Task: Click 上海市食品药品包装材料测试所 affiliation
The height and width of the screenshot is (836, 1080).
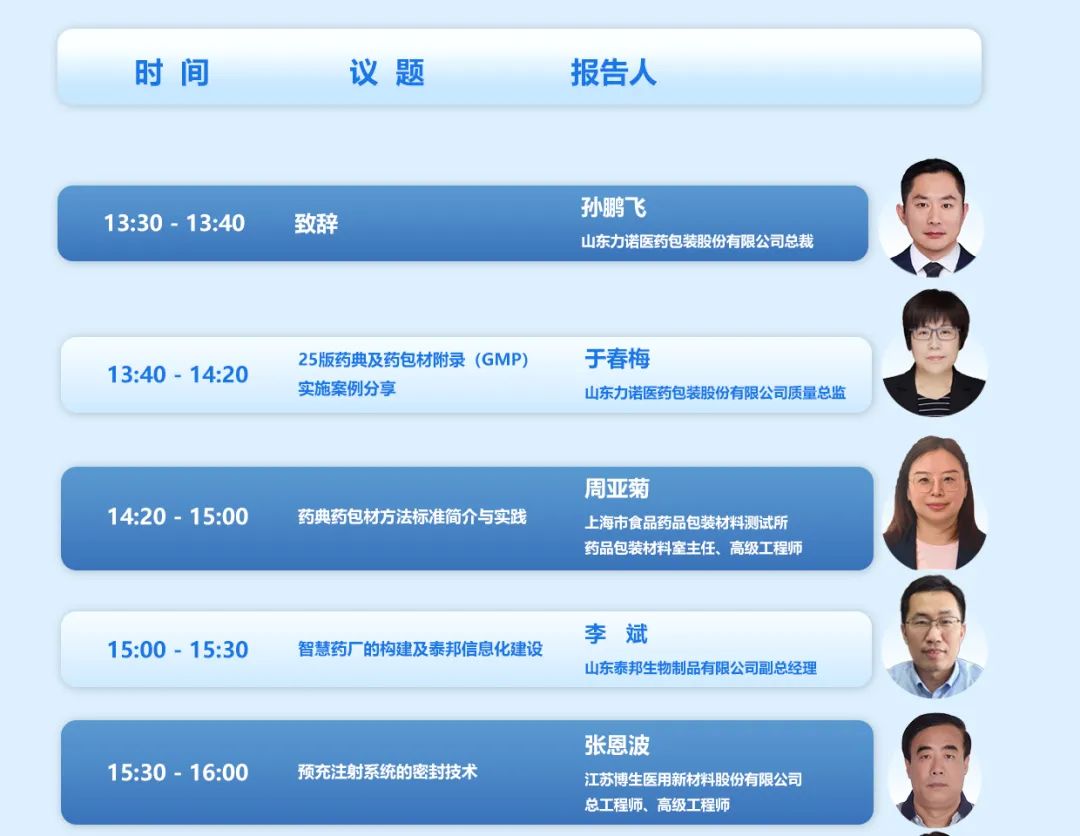Action: point(686,523)
